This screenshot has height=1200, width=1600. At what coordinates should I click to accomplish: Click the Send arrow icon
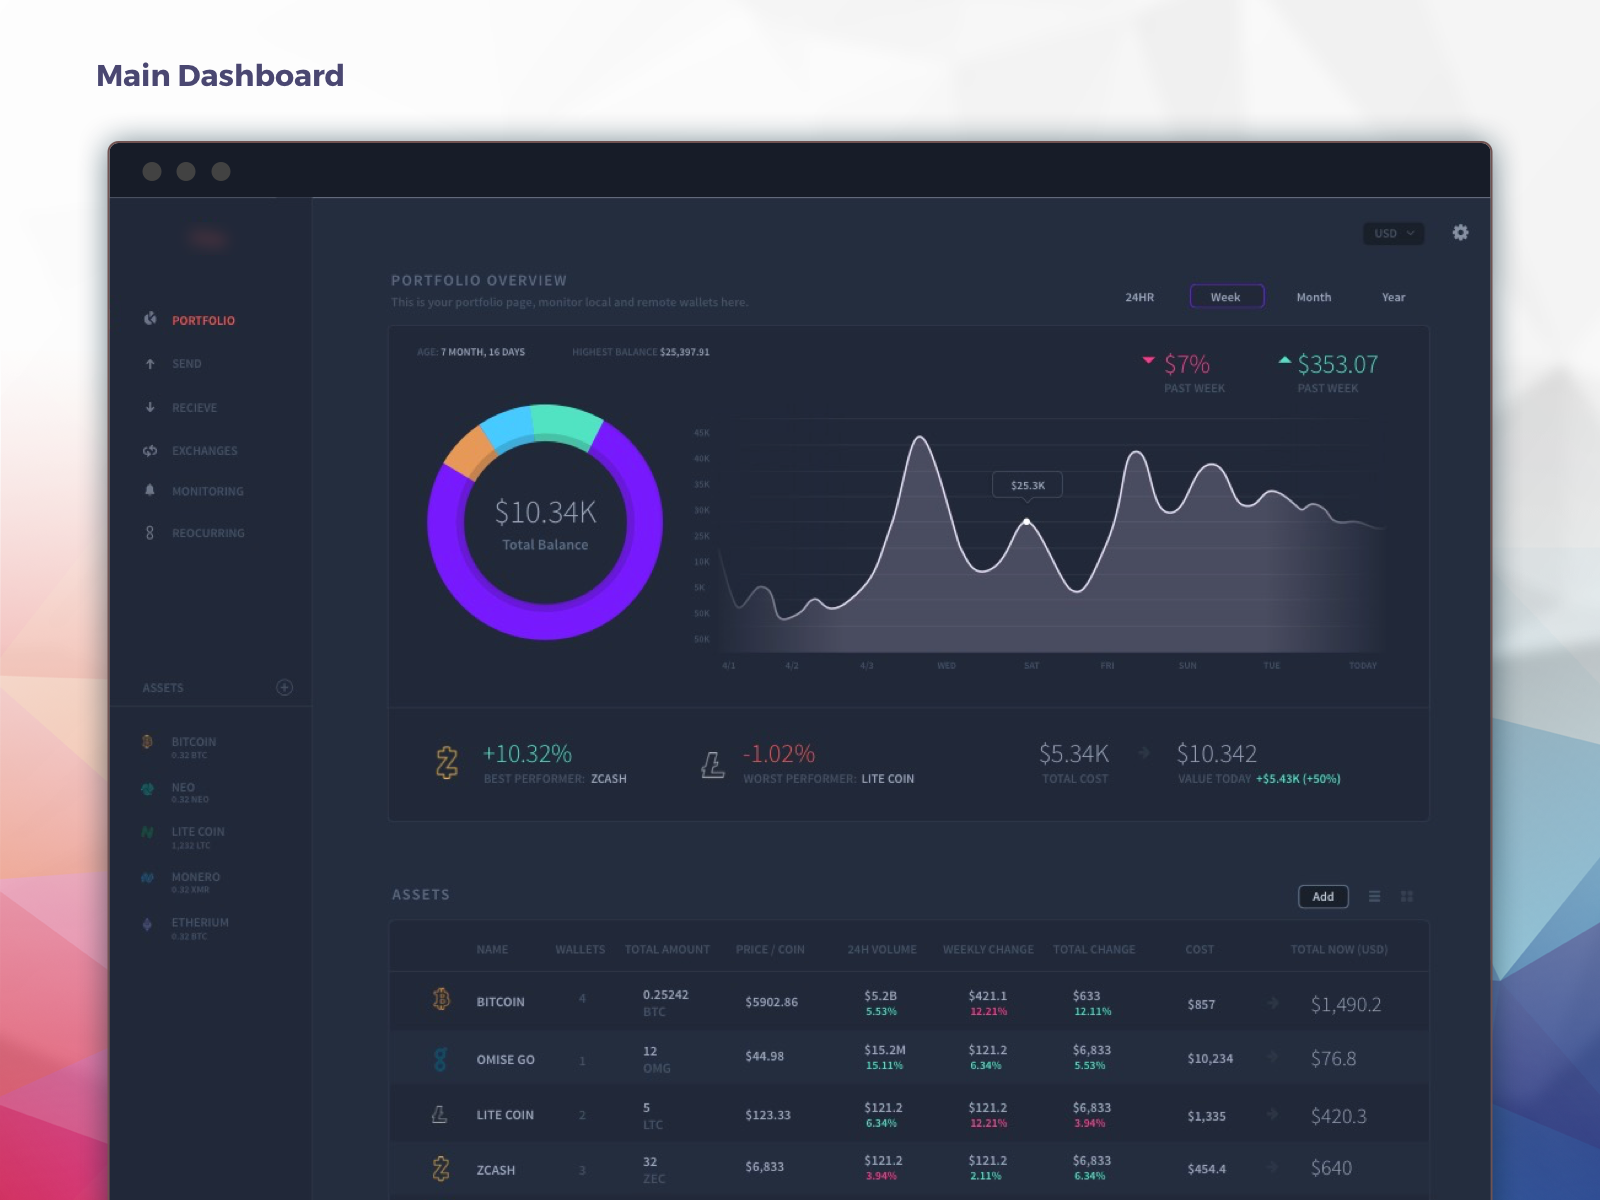[x=148, y=363]
